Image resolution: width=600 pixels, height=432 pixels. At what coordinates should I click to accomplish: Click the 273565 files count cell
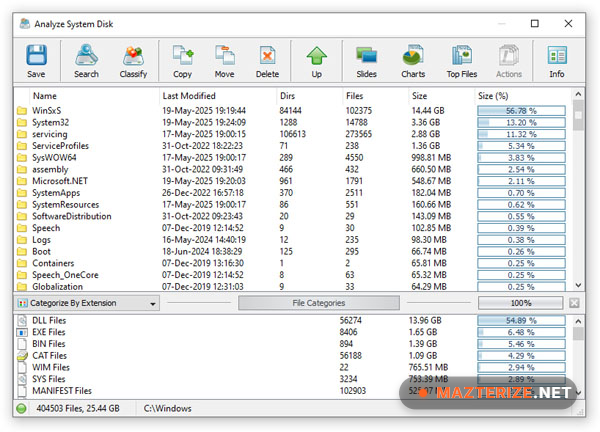(x=359, y=134)
